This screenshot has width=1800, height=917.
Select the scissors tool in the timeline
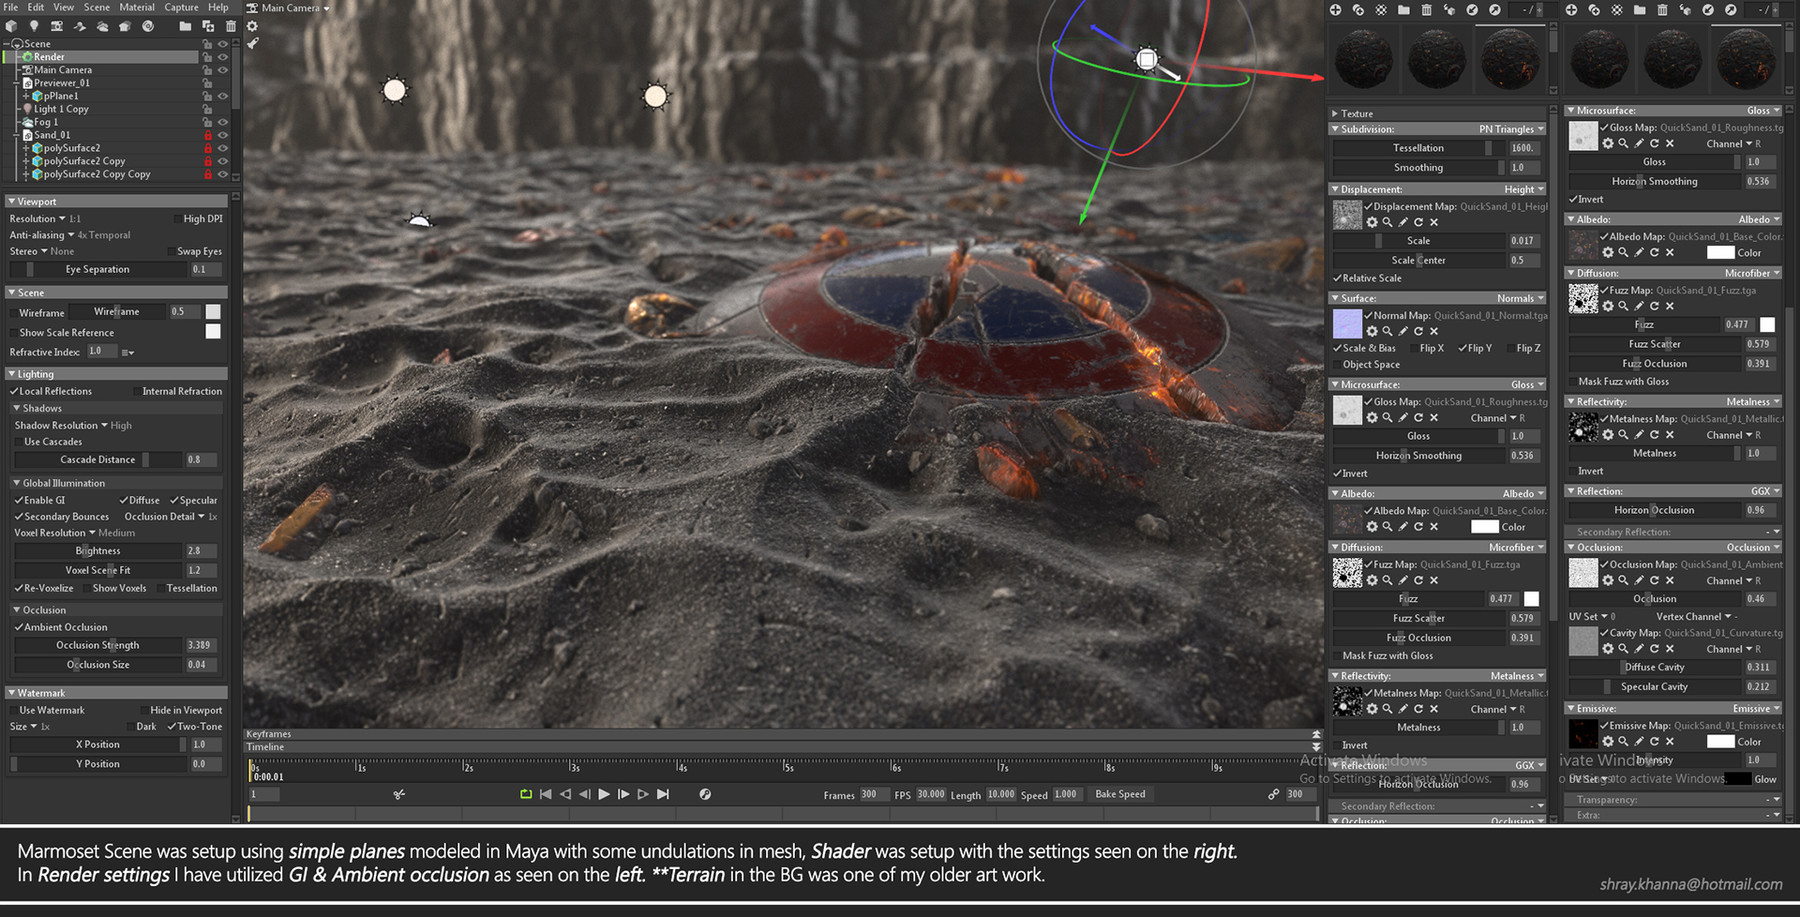click(398, 794)
